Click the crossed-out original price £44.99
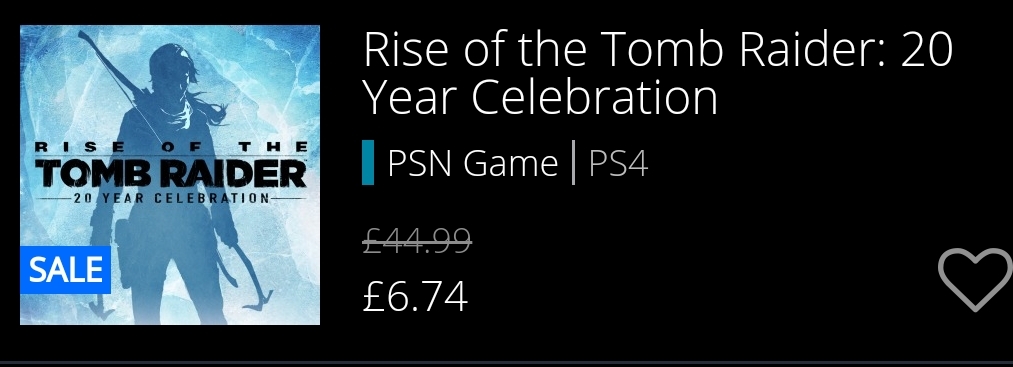This screenshot has height=367, width=1013. pos(417,242)
